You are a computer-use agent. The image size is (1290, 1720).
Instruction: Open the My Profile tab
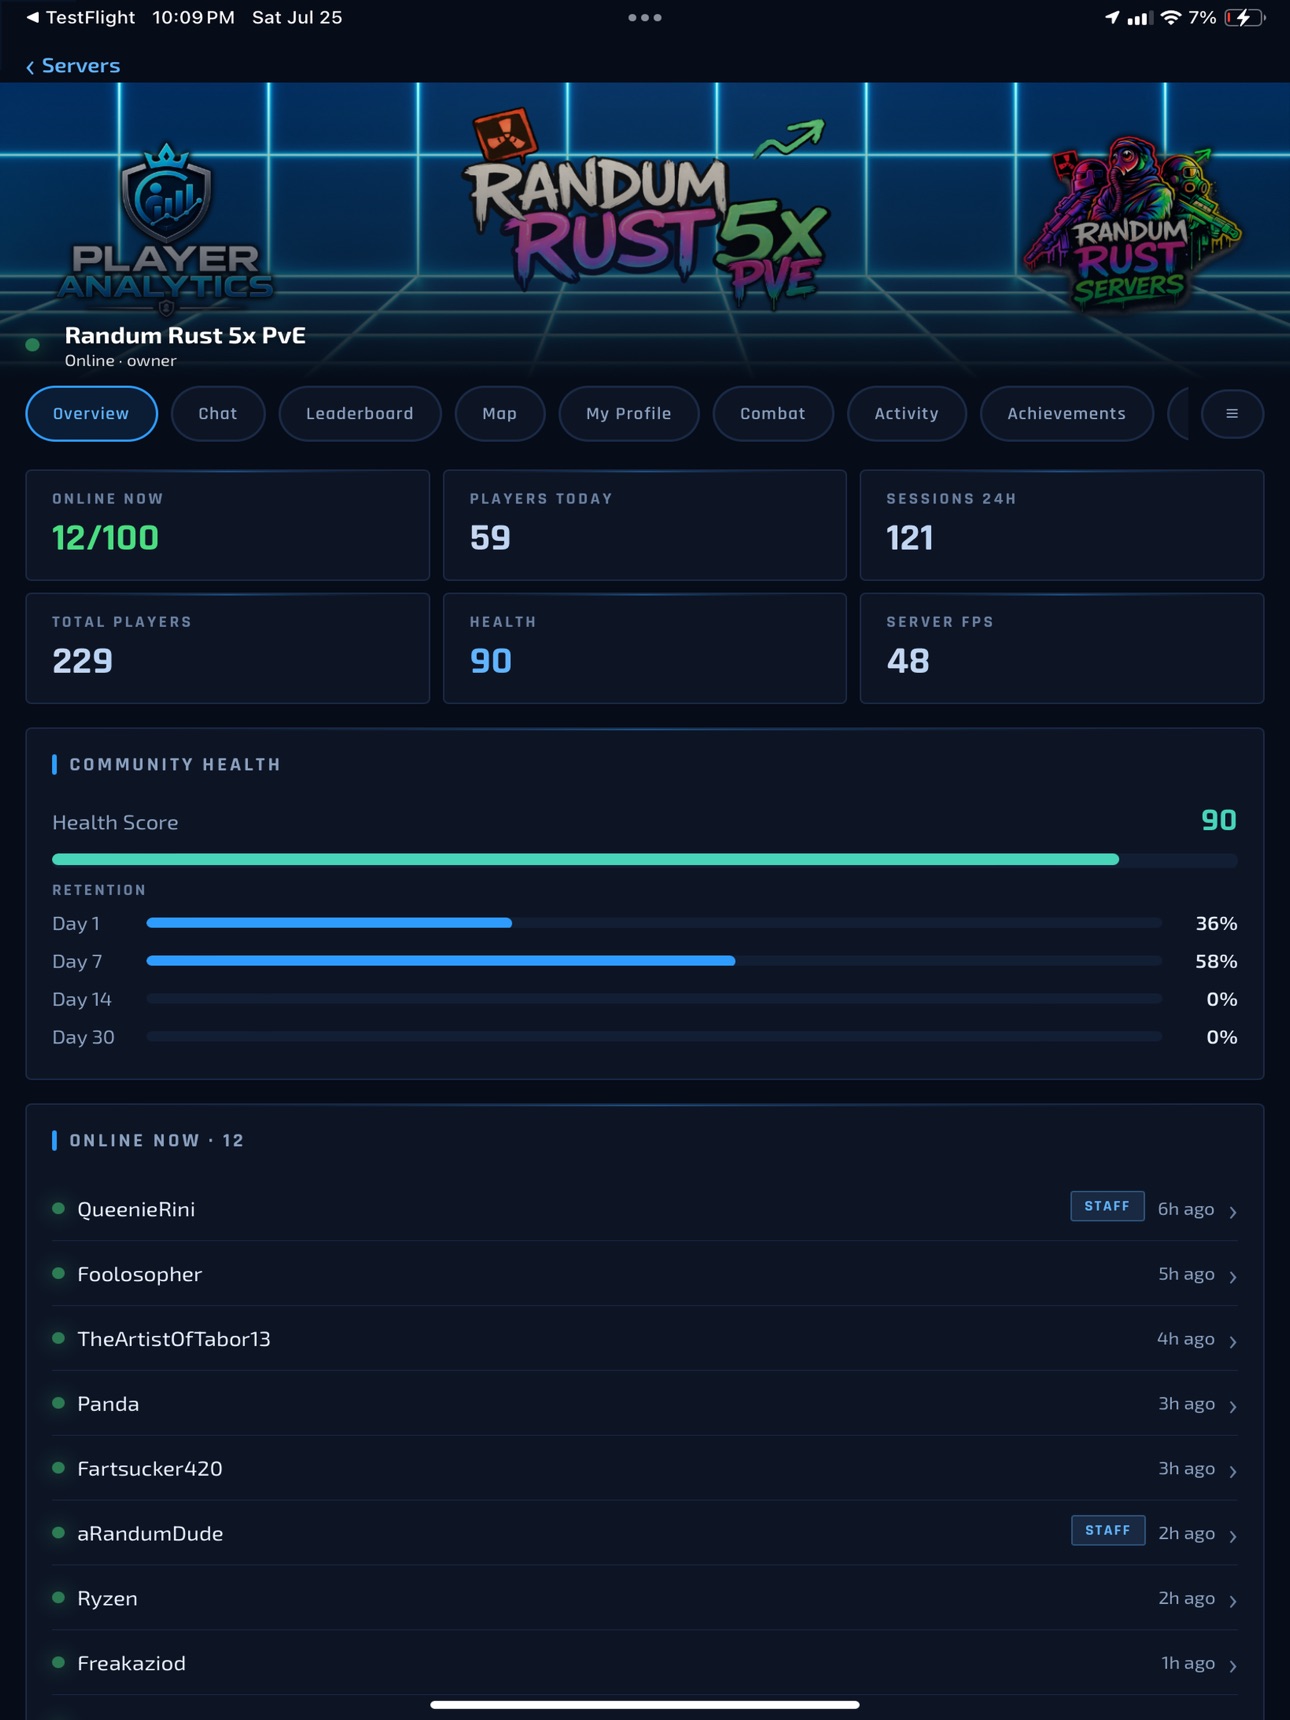[x=629, y=413]
